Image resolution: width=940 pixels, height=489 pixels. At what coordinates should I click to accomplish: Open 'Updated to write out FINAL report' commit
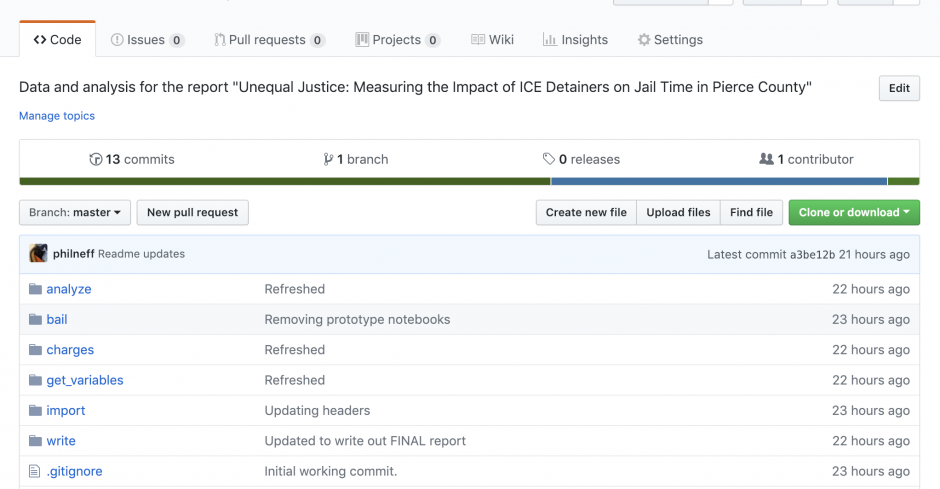[365, 441]
